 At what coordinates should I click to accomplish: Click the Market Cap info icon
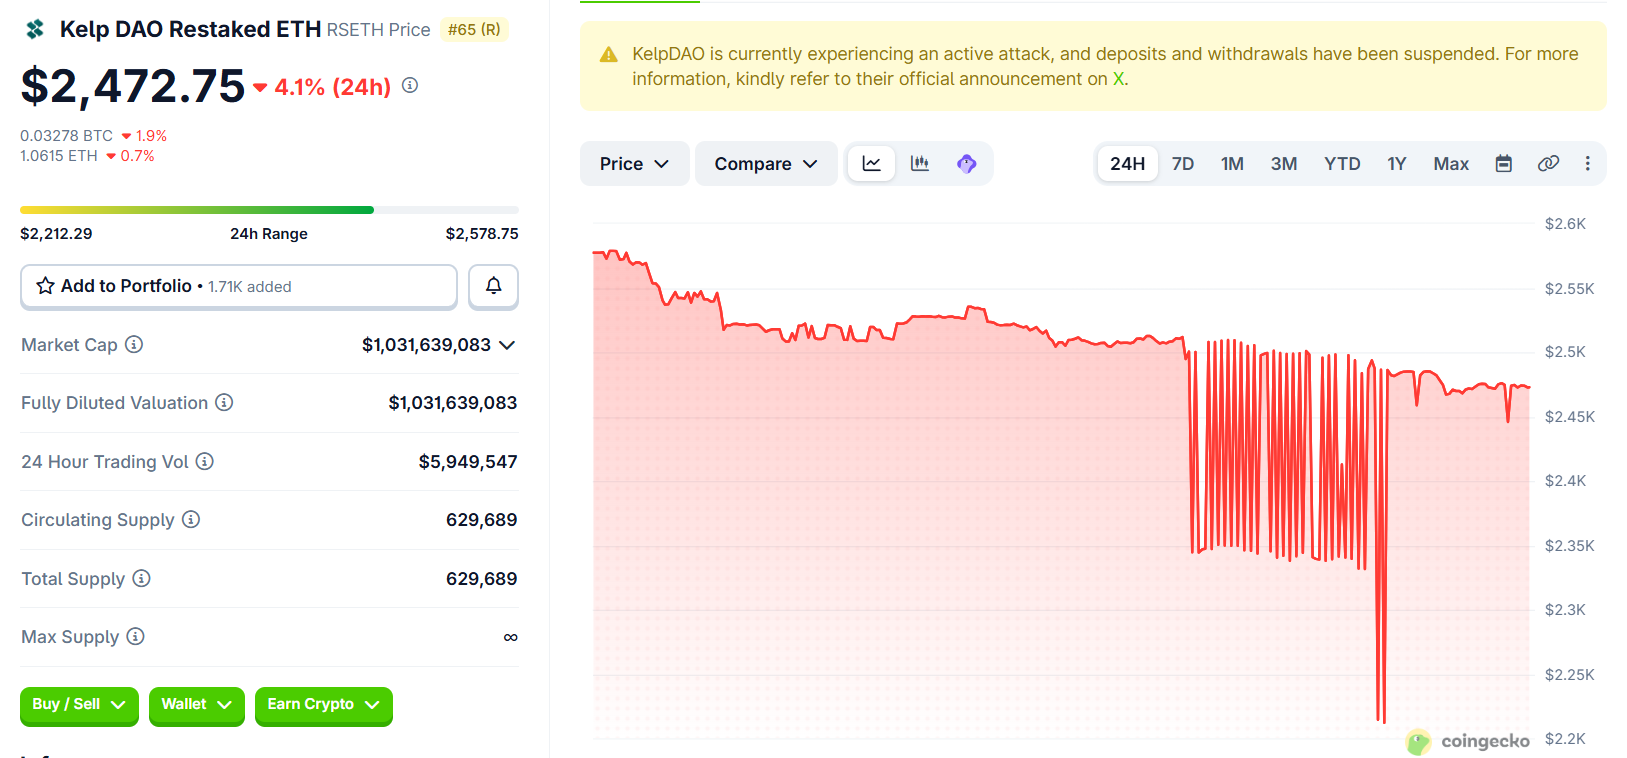(134, 345)
